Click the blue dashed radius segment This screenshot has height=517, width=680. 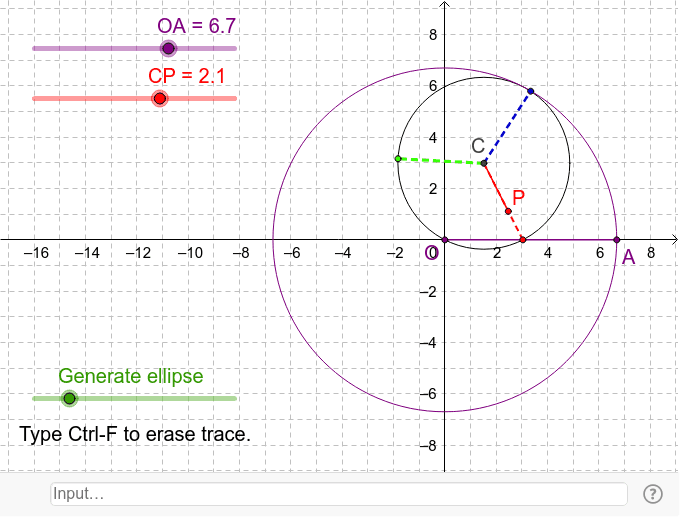[507, 127]
